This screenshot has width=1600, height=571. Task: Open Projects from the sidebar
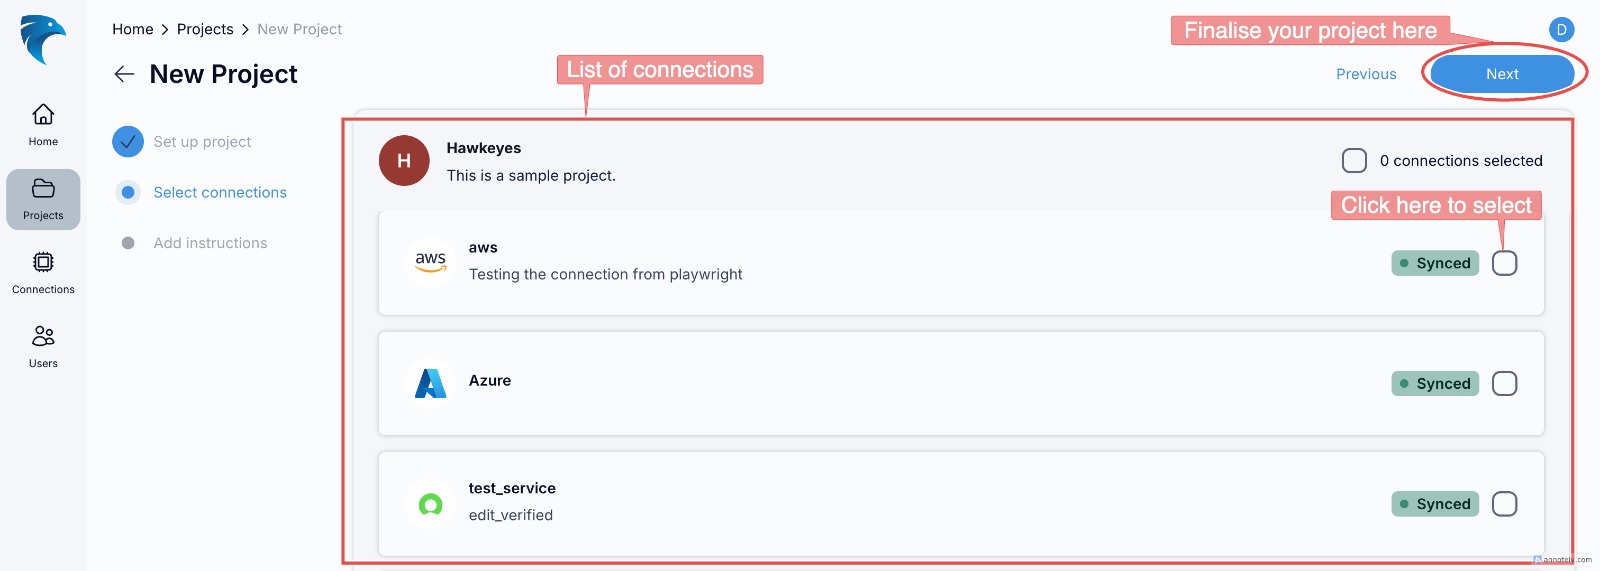coord(43,199)
